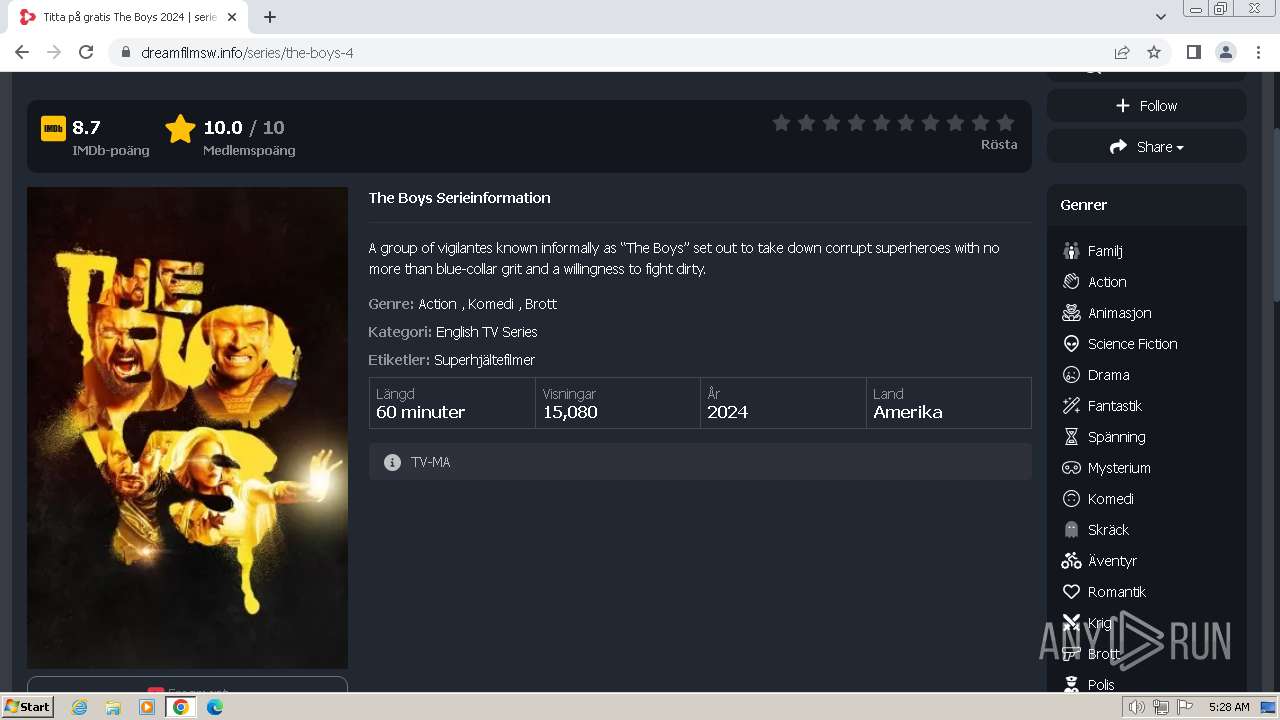Click the yellow member score star

[180, 129]
